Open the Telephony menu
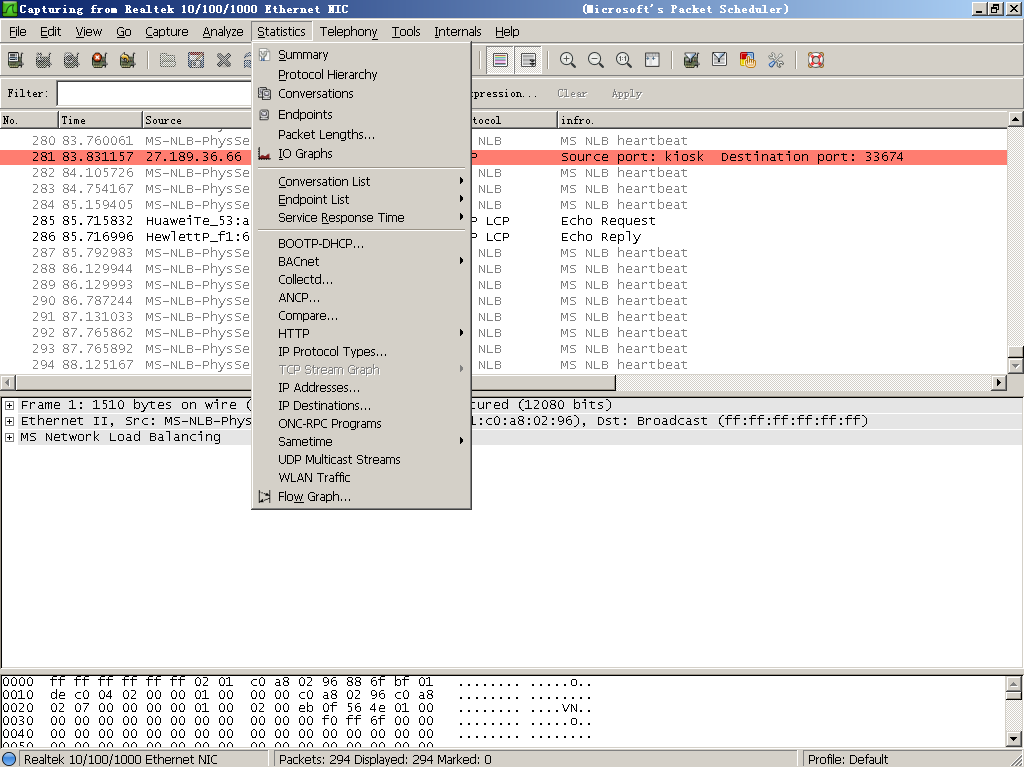The width and height of the screenshot is (1024, 768). 348,31
